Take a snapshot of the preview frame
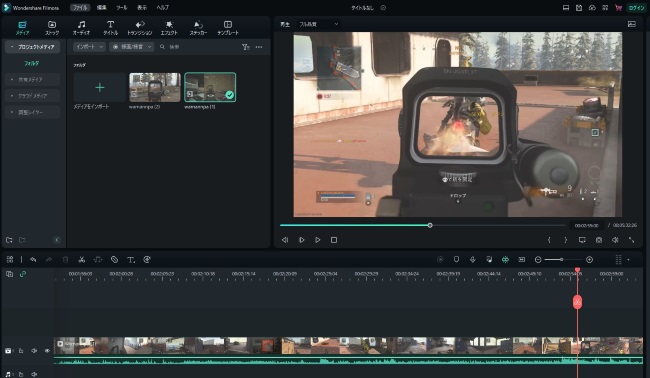The image size is (650, 378). tap(599, 240)
